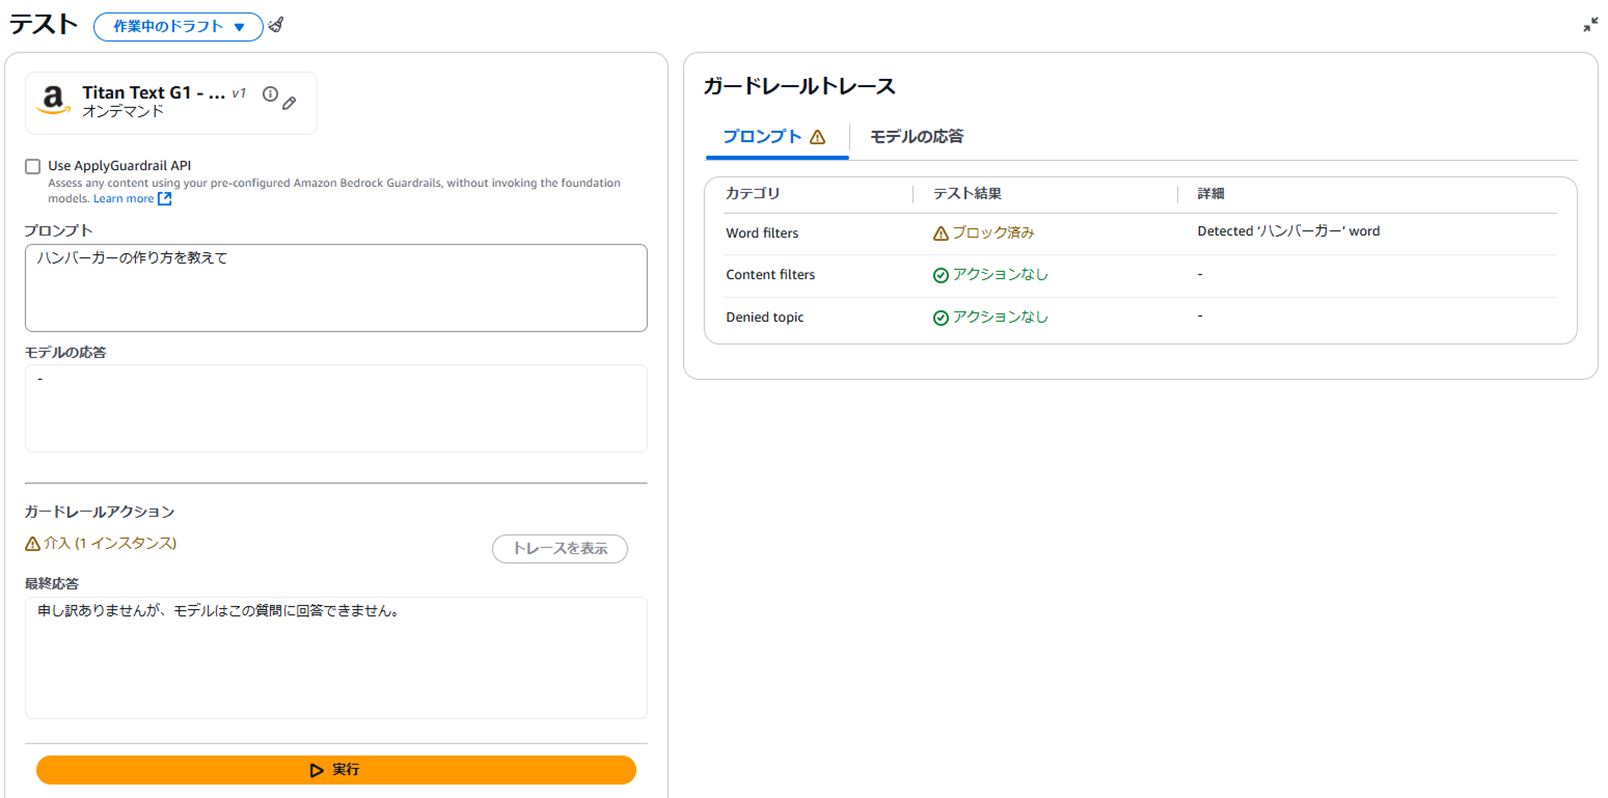Image resolution: width=1608 pixels, height=798 pixels.
Task: Click the model info circle icon
Action: pyautogui.click(x=270, y=94)
